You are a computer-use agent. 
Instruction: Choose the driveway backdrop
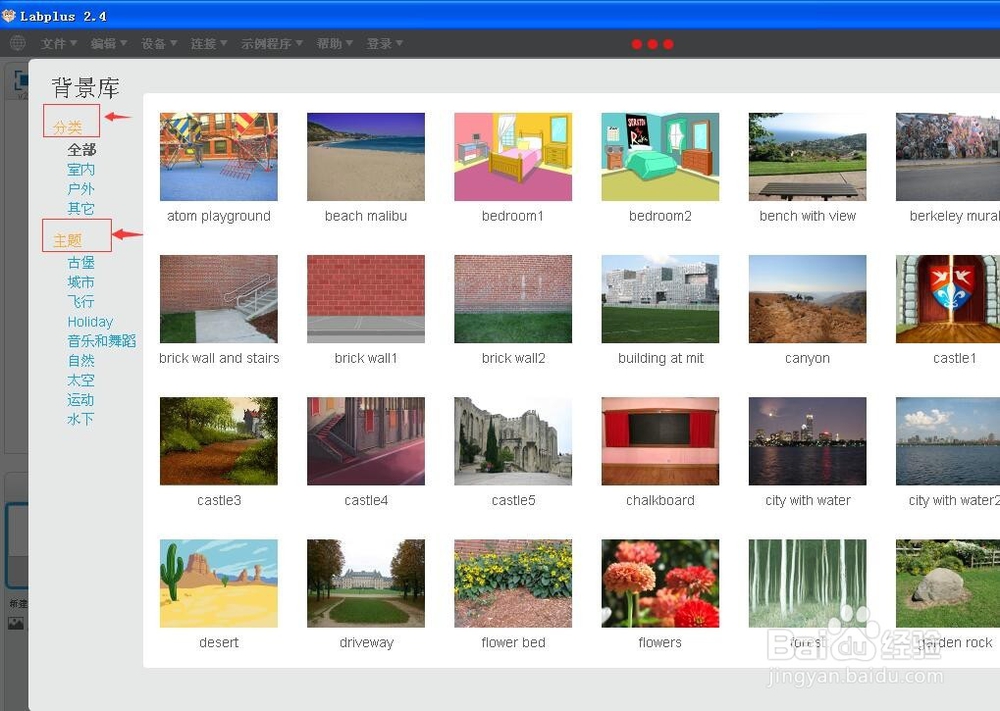coord(366,583)
